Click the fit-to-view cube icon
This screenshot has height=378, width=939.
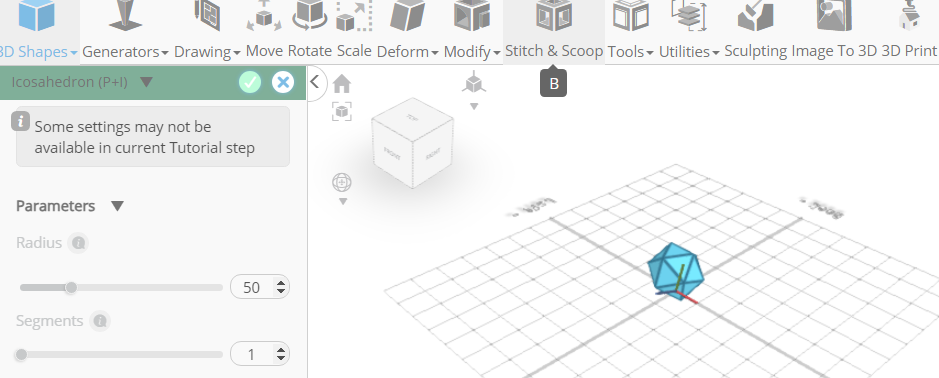(342, 111)
